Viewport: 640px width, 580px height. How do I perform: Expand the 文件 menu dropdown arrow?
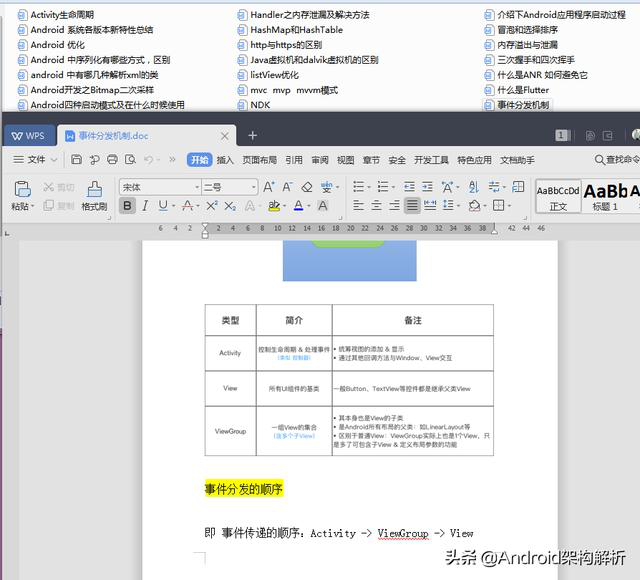point(54,160)
